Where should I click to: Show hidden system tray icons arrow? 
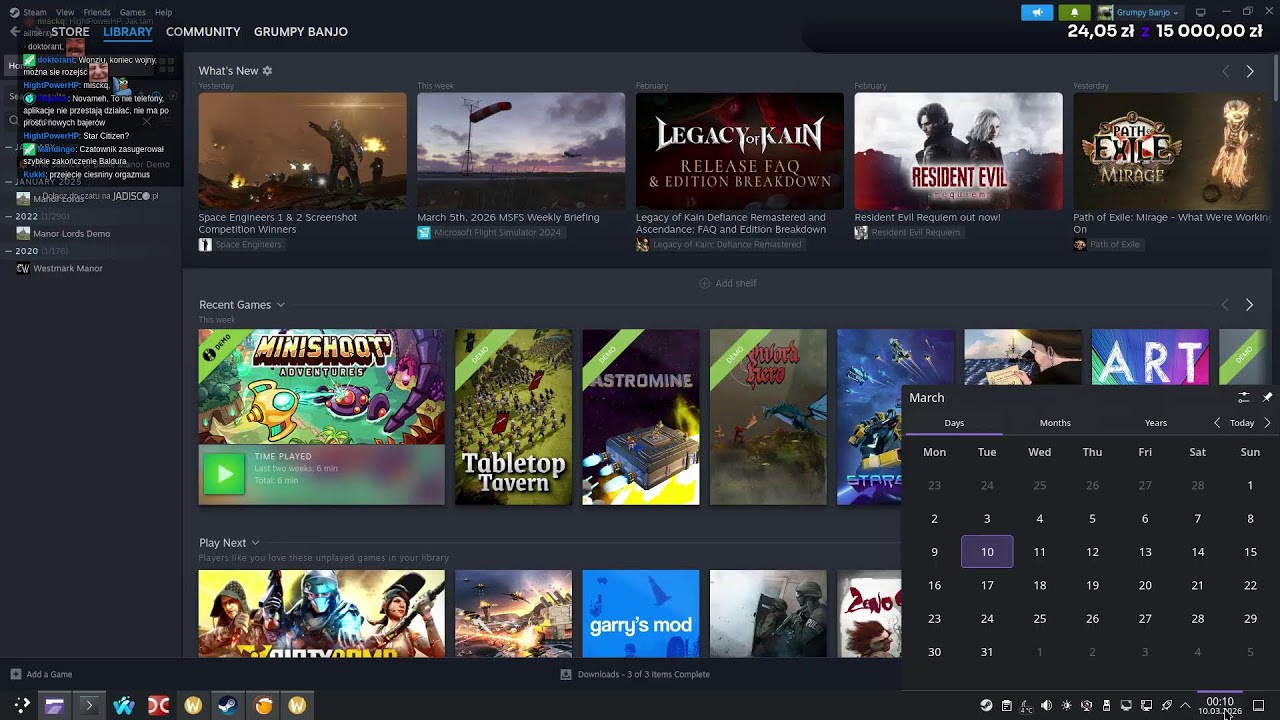click(x=1185, y=705)
